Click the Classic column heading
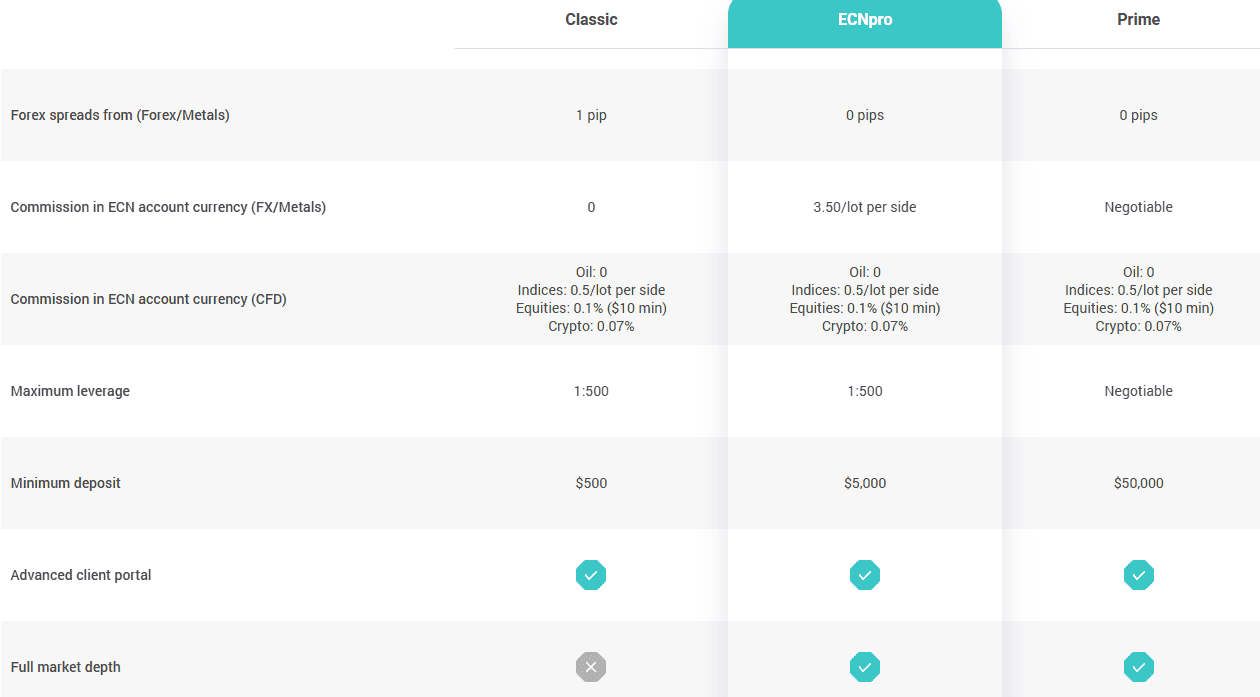 [x=590, y=19]
